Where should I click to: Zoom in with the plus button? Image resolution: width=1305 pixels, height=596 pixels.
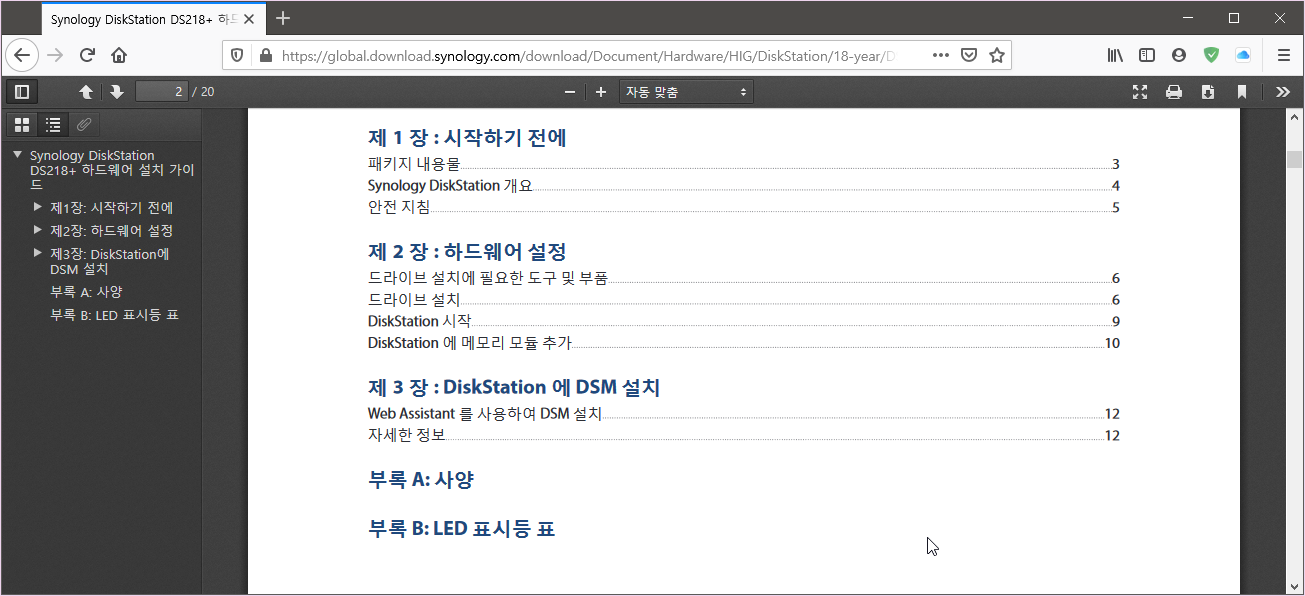601,92
